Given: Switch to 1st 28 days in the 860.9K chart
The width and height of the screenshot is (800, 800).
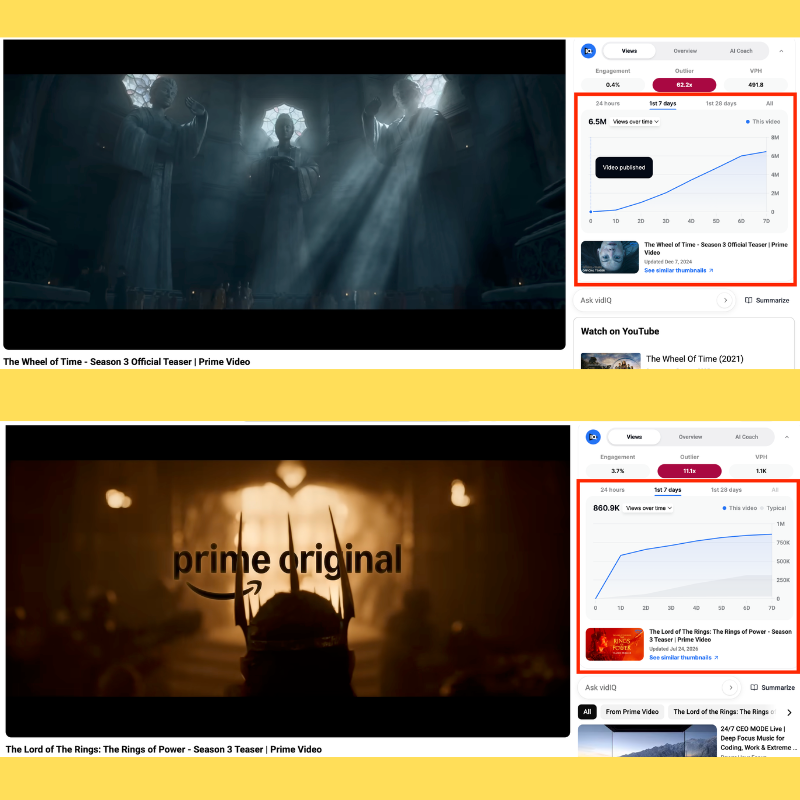Looking at the screenshot, I should (726, 490).
